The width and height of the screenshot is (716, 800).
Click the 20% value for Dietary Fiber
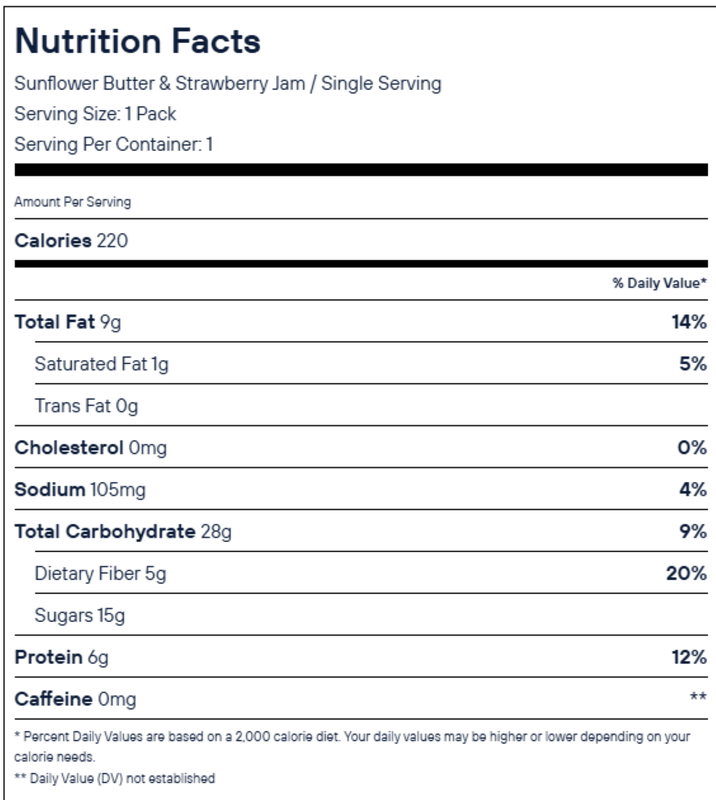[688, 573]
